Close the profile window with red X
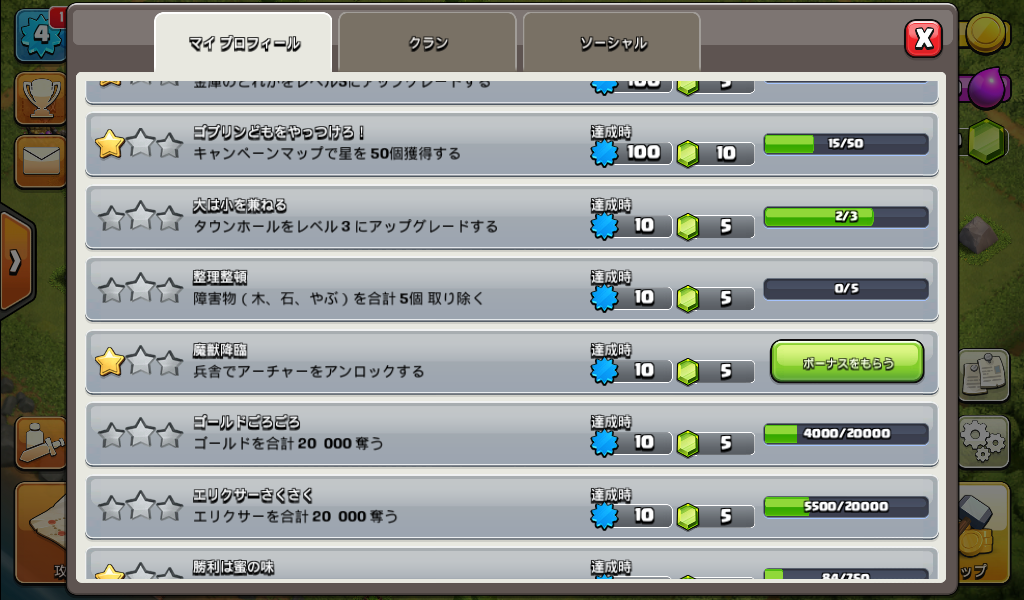 (923, 39)
